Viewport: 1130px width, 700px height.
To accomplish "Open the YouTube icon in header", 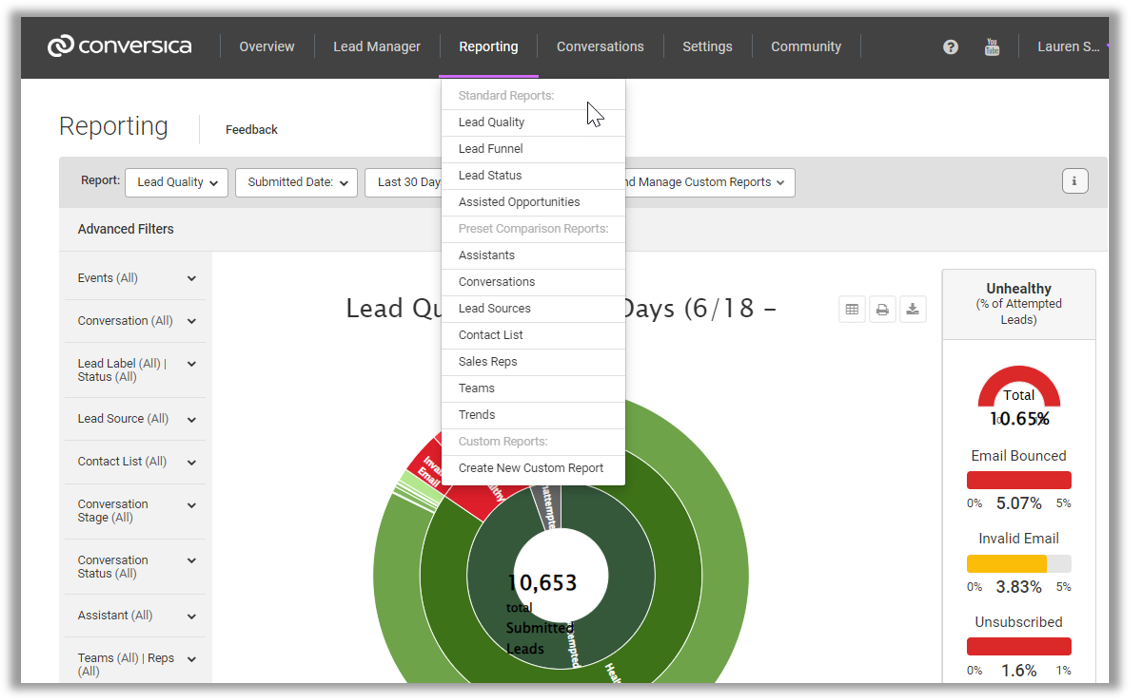I will tap(991, 47).
